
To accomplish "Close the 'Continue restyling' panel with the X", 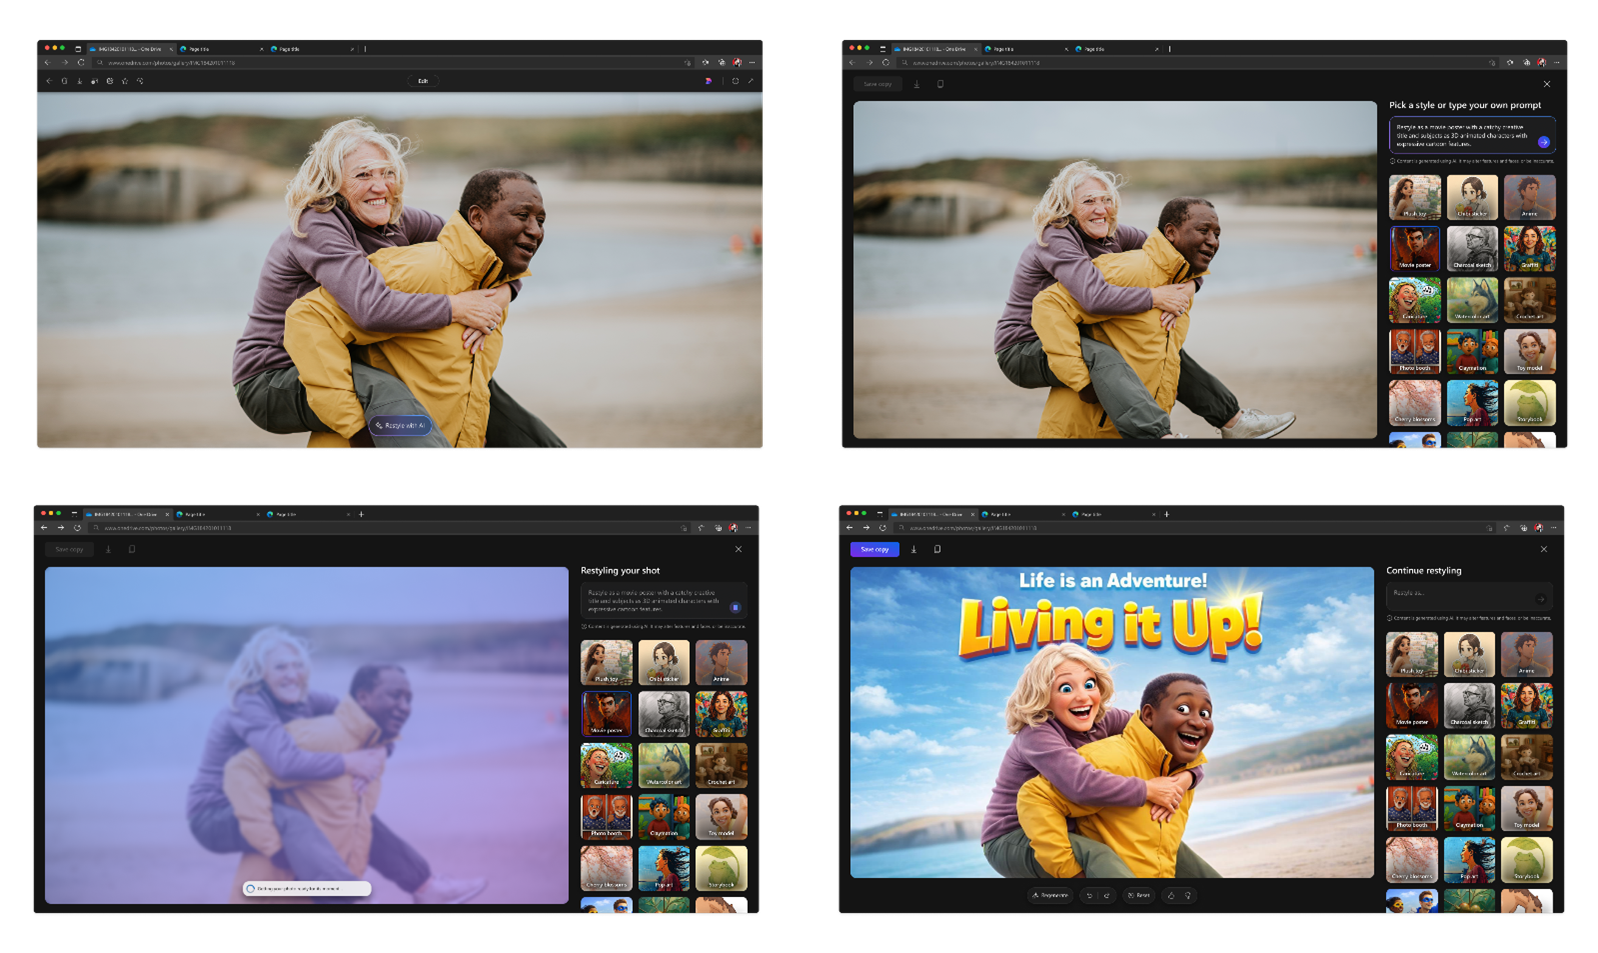I will tap(1543, 549).
